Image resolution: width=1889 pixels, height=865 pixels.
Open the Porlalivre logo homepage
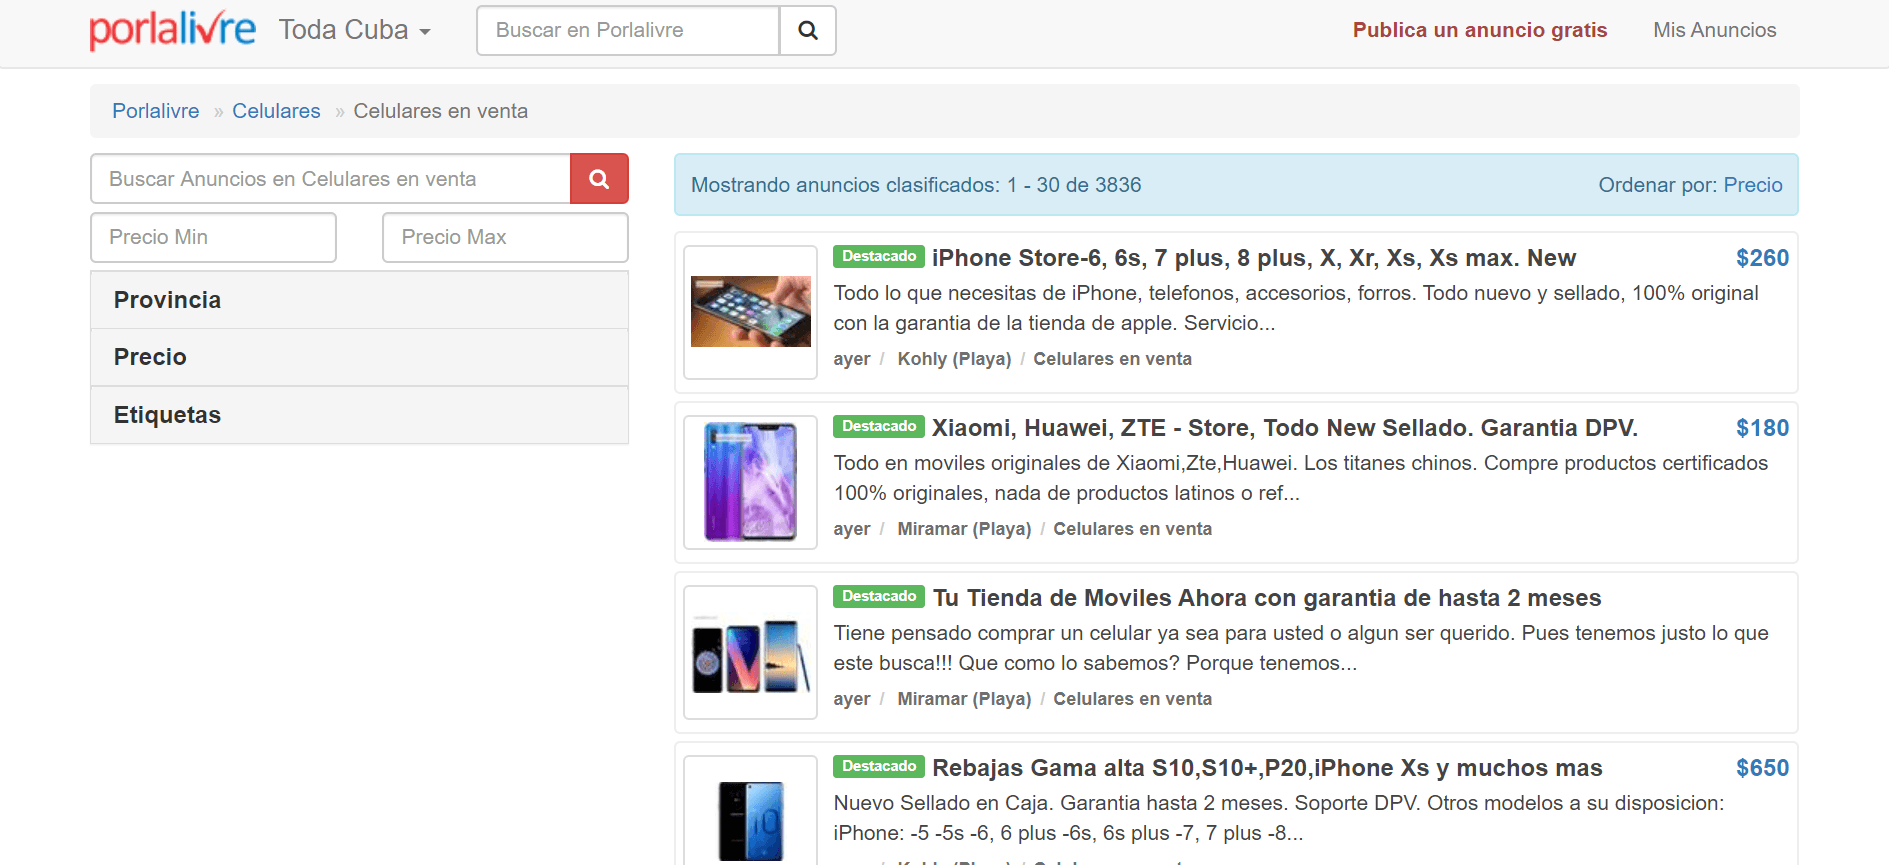pyautogui.click(x=172, y=29)
